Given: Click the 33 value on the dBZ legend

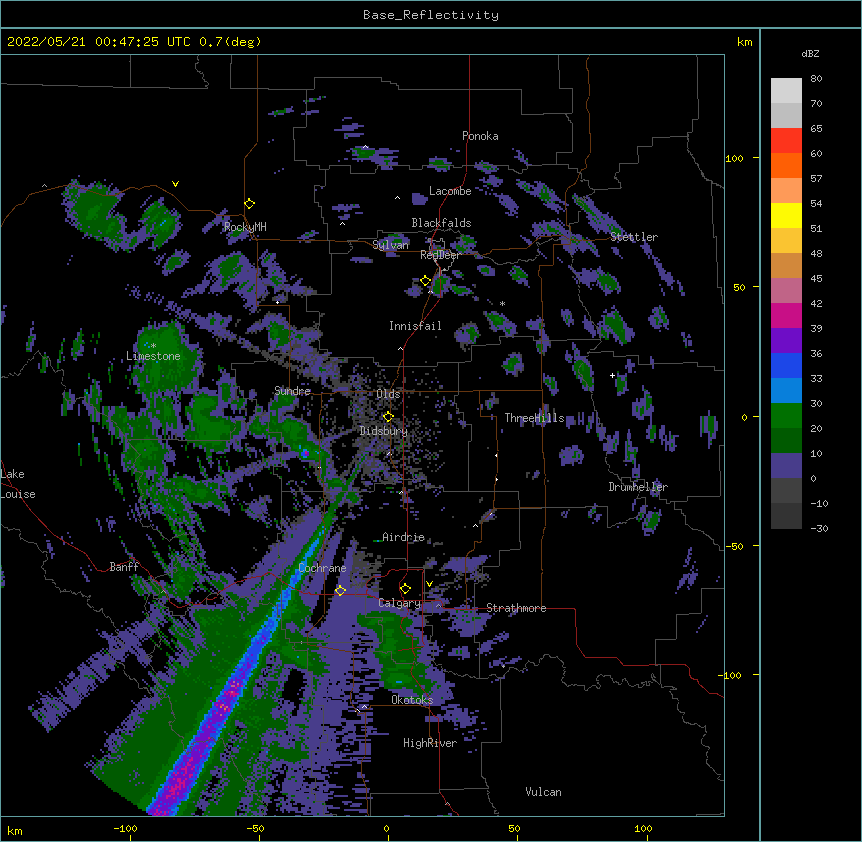Looking at the screenshot, I should point(816,379).
